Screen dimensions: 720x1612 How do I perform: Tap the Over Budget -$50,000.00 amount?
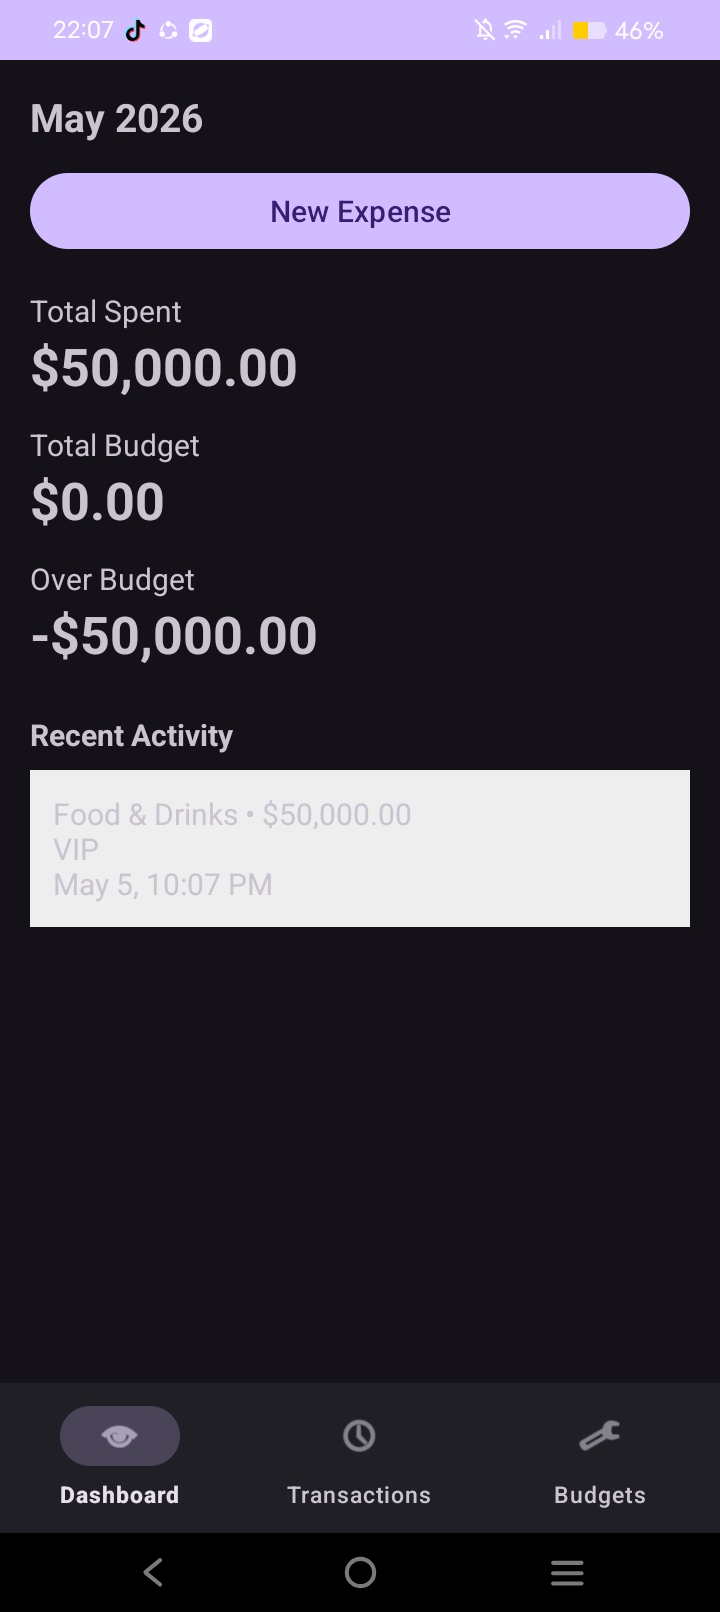click(174, 636)
